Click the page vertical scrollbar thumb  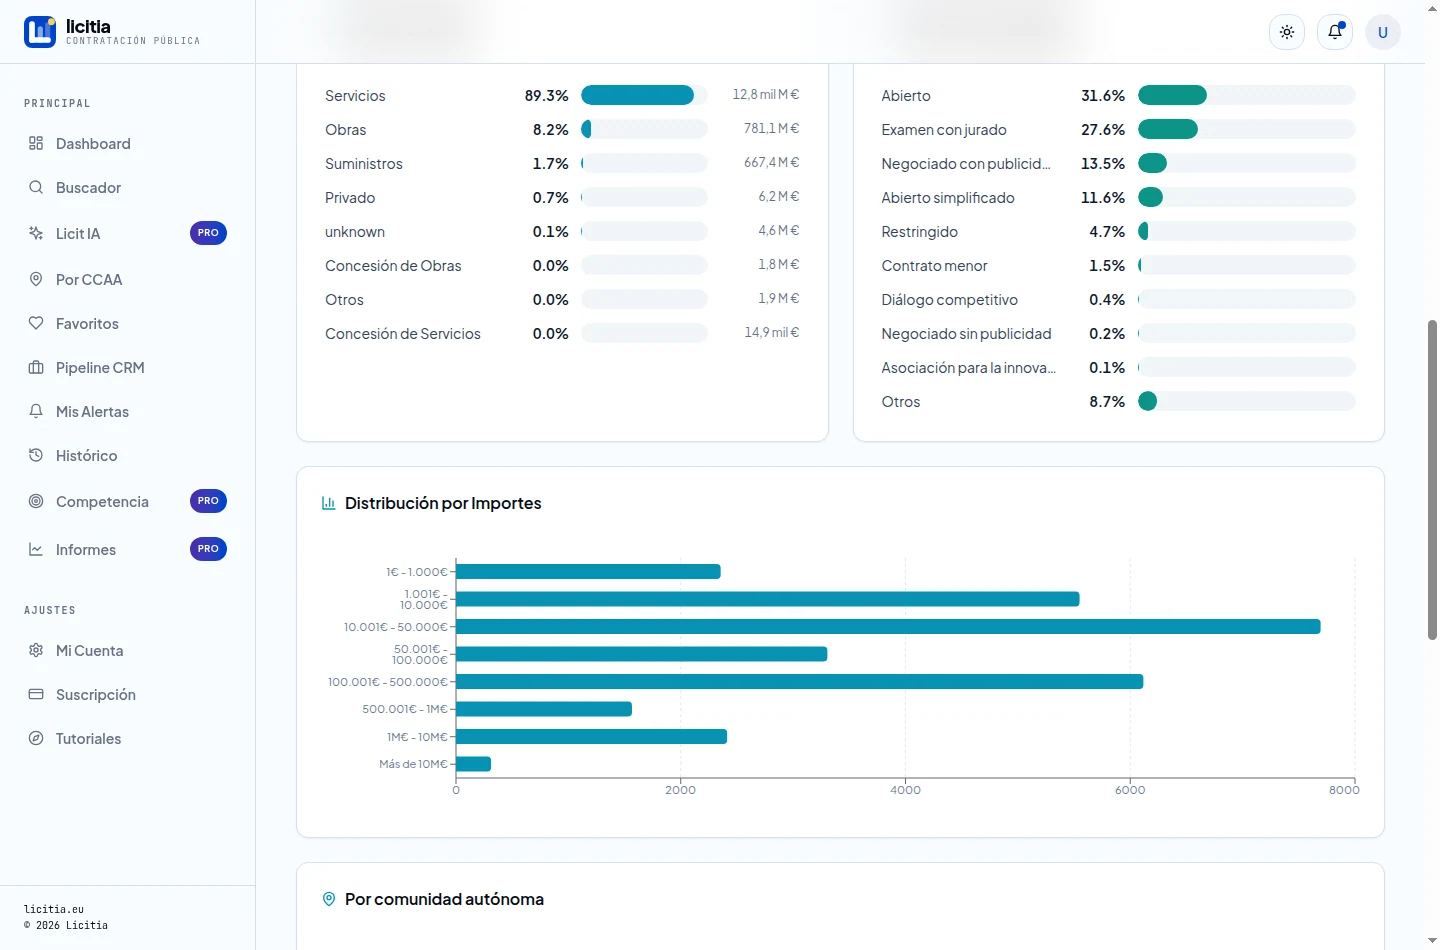[x=1432, y=480]
